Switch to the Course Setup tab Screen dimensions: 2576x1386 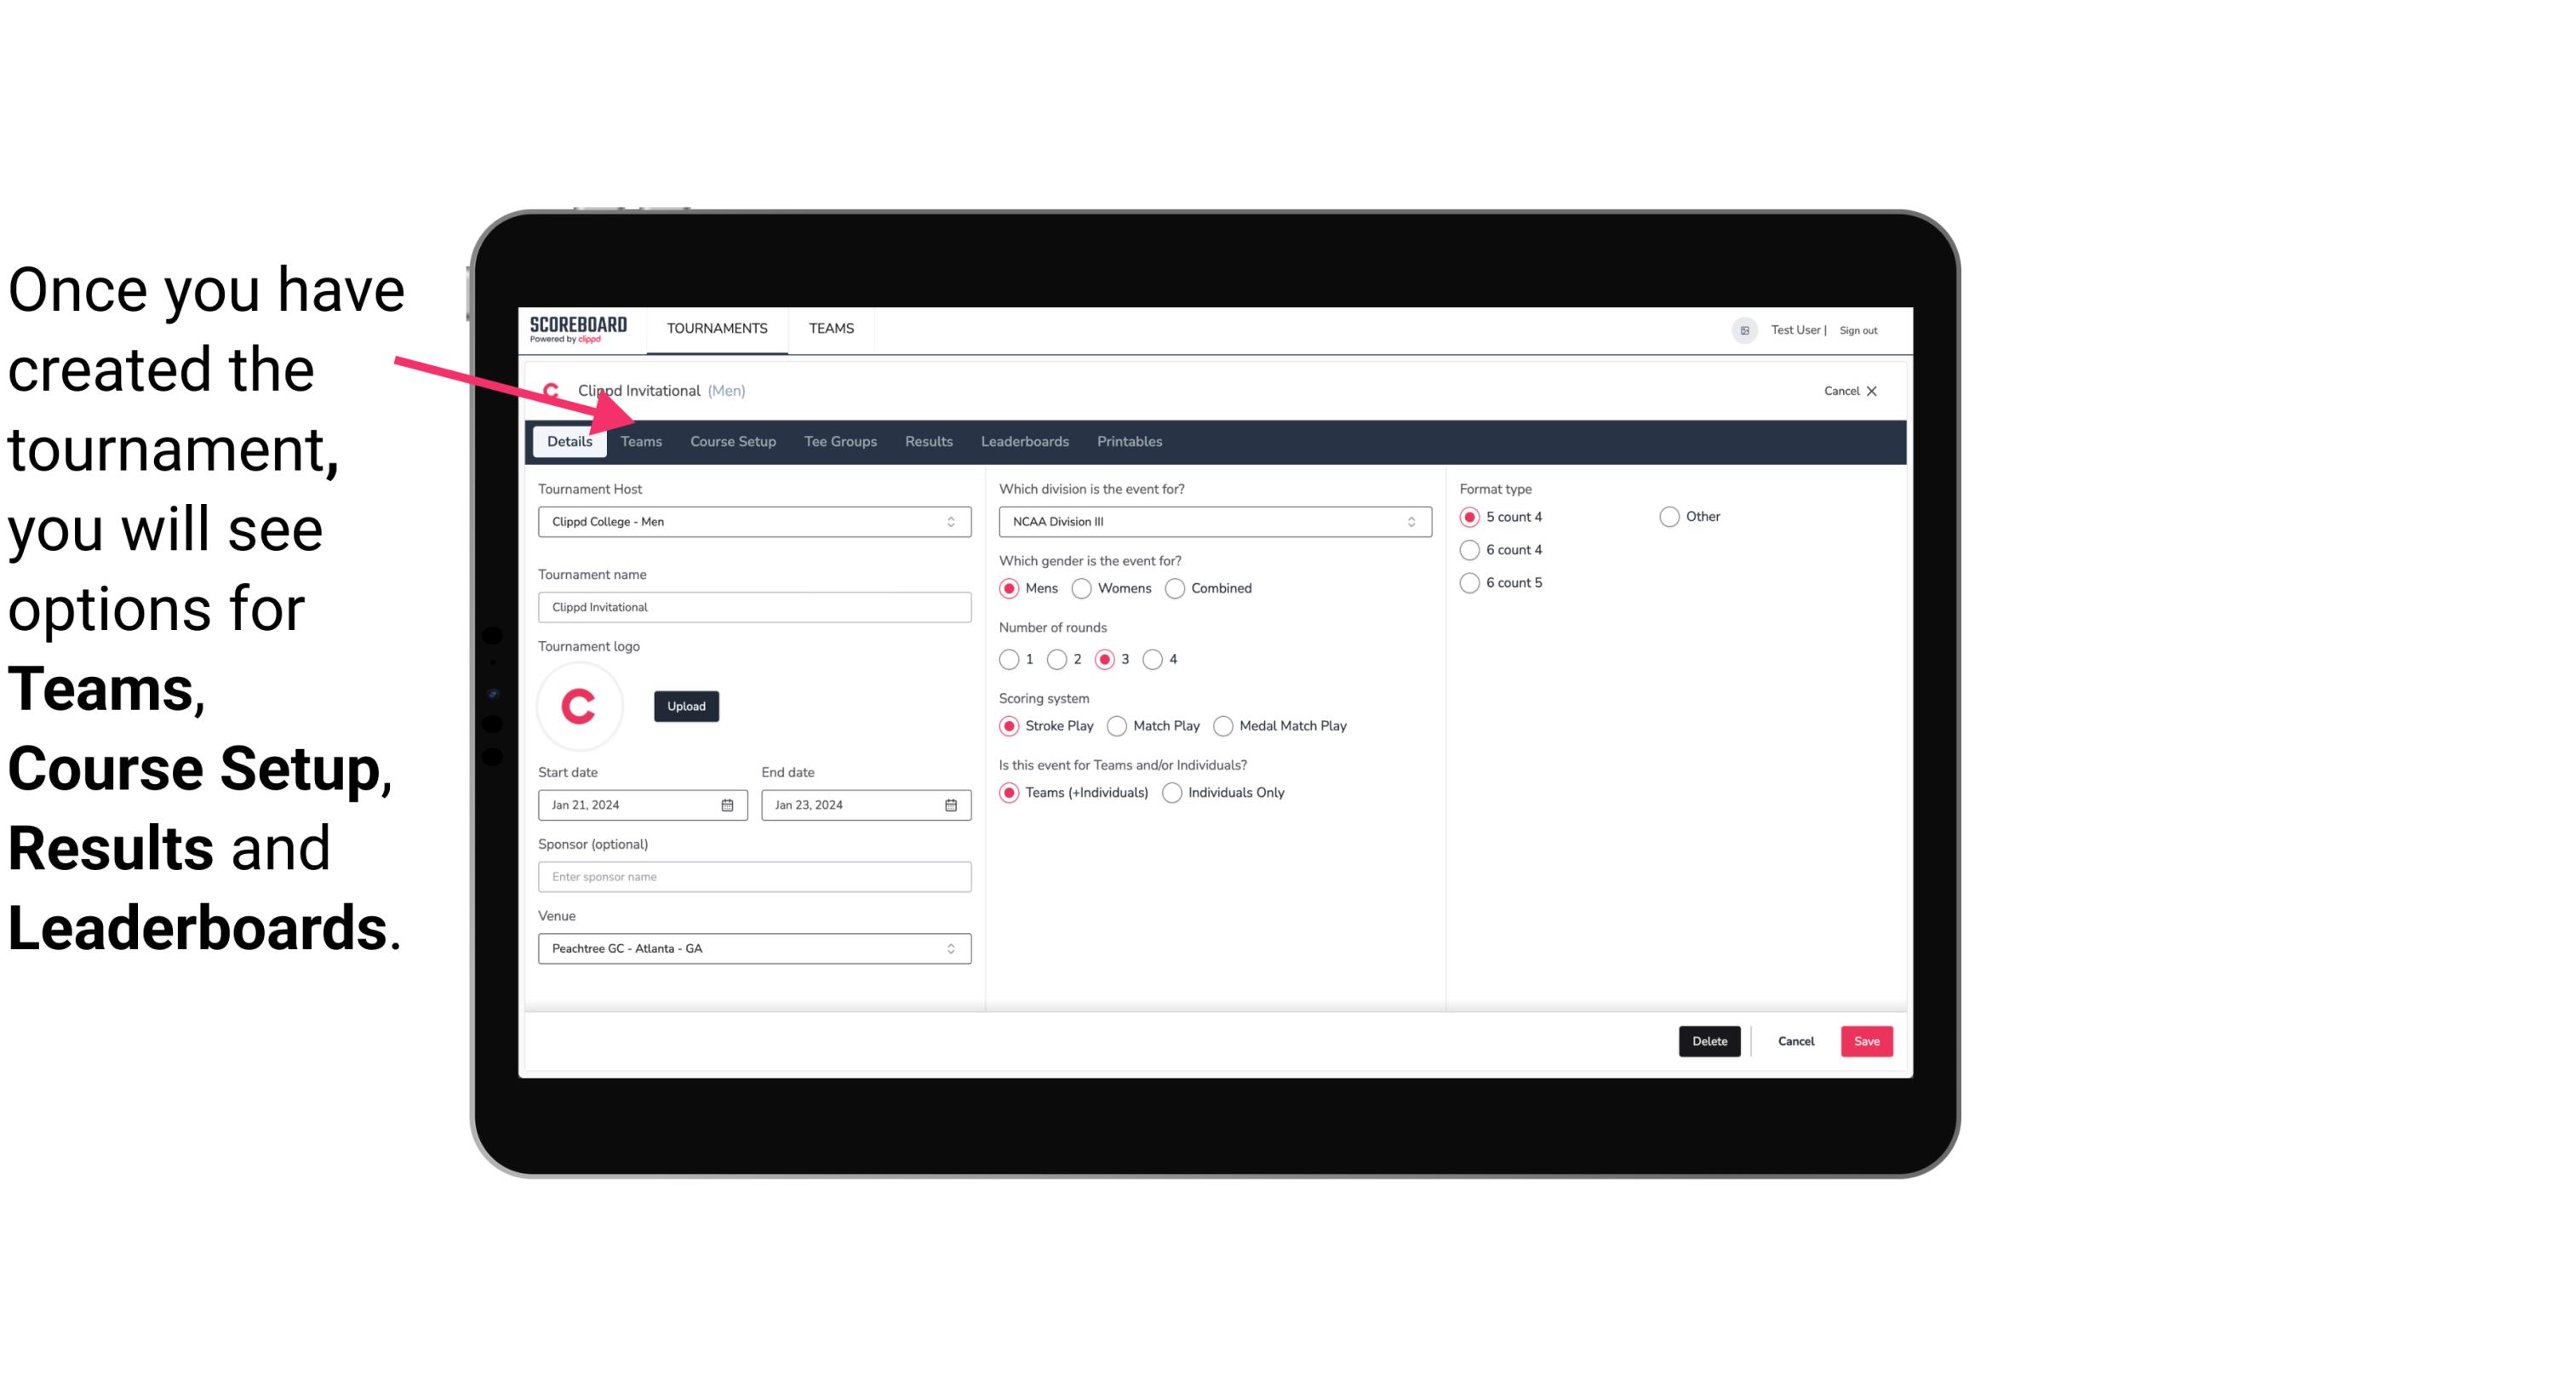tap(732, 440)
